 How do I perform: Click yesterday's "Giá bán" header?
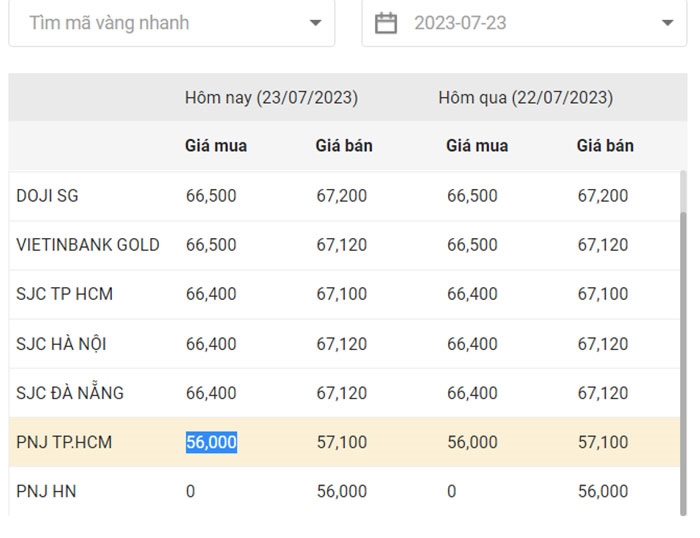605,146
